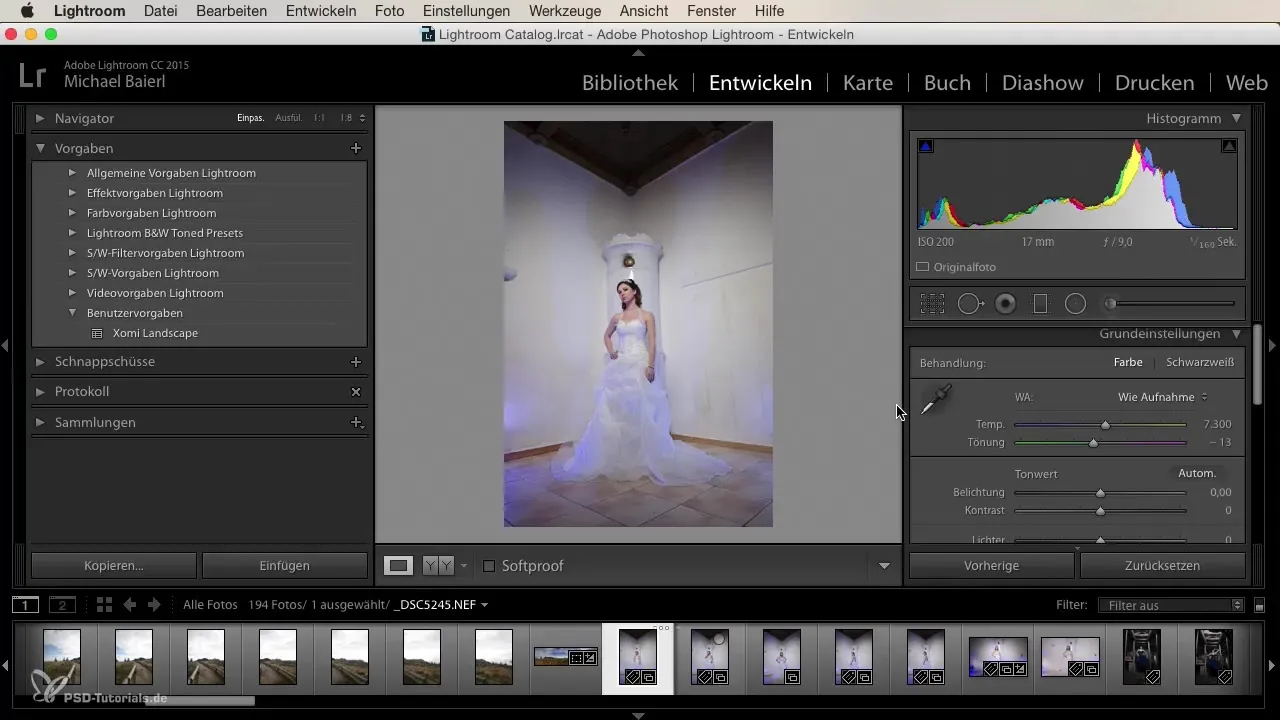
Task: Select the Graduated Filter tool
Action: 1040,304
